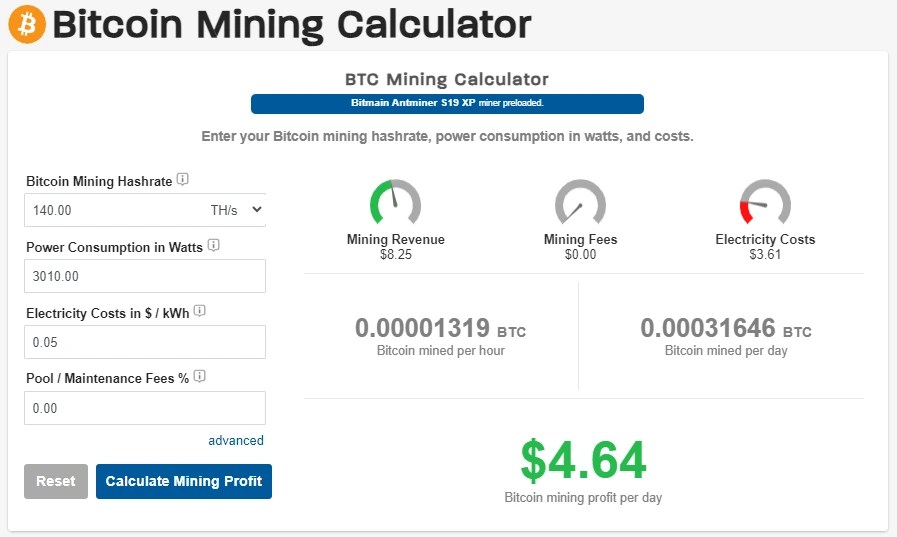Viewport: 897px width, 537px height.
Task: Click the Electricity Costs $3.61 value
Action: click(x=765, y=254)
